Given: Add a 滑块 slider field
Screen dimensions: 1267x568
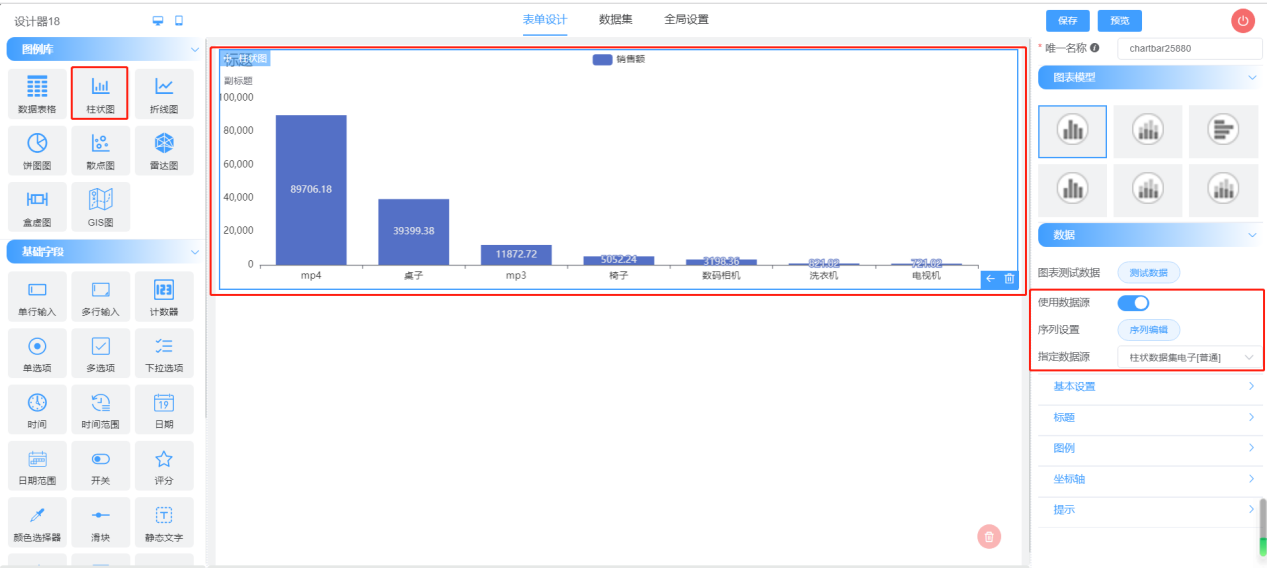Looking at the screenshot, I should coord(100,523).
